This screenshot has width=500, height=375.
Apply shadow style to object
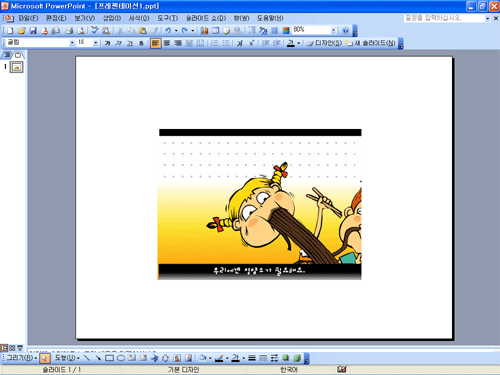coord(286,358)
